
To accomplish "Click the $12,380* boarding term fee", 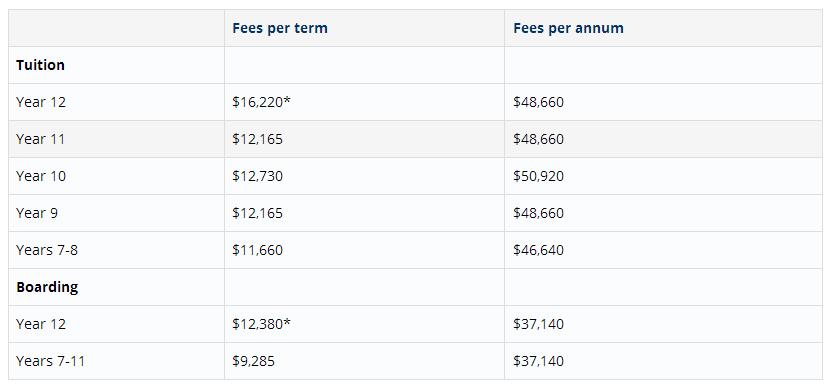I will point(261,324).
